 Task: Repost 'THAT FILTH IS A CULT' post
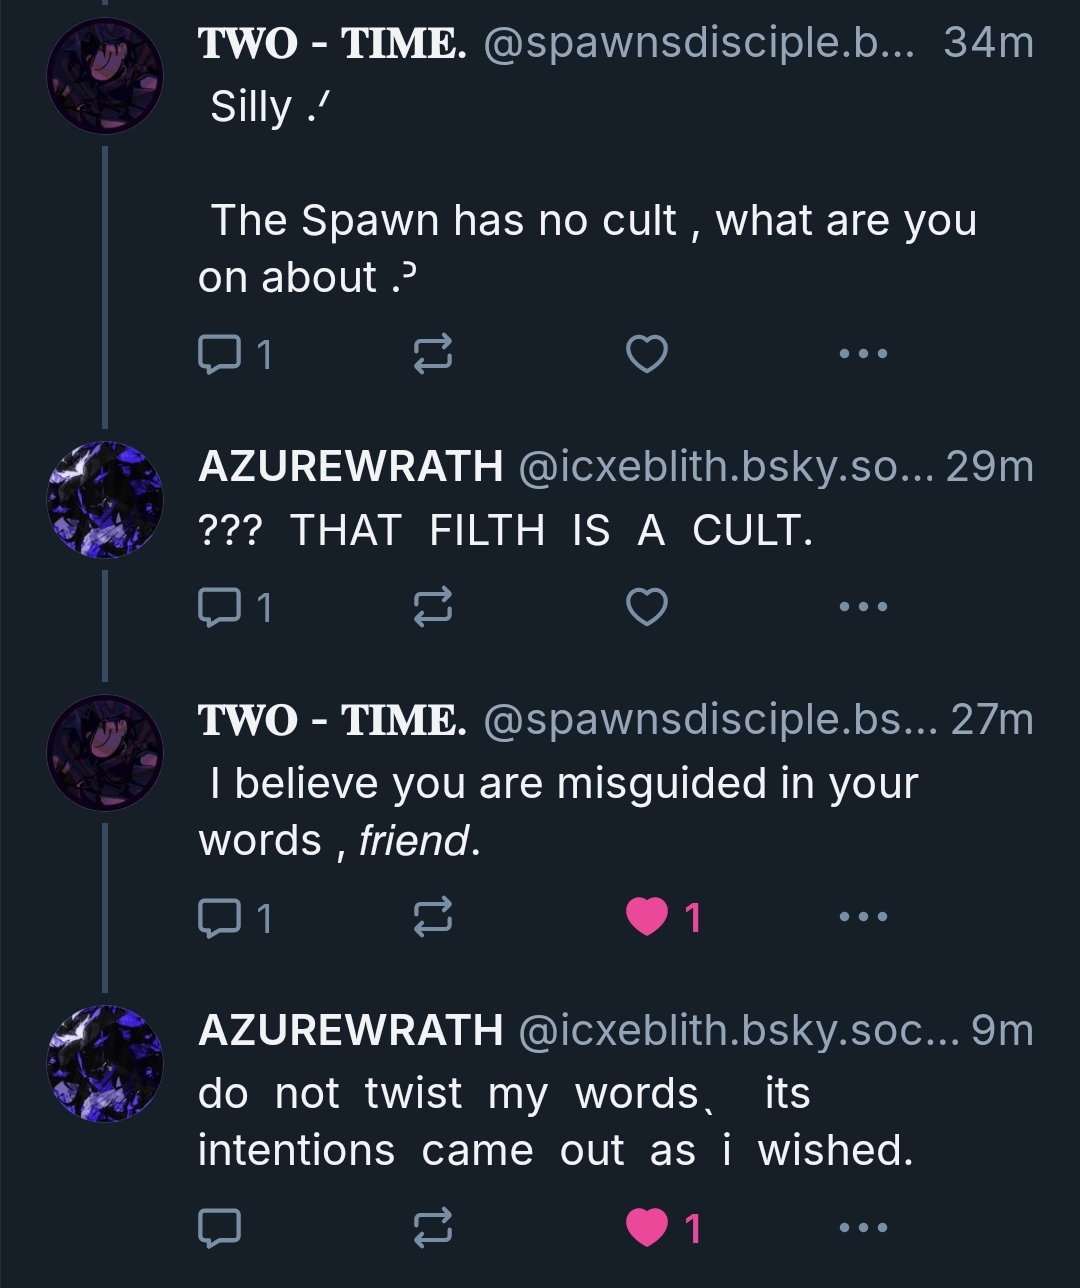point(433,606)
